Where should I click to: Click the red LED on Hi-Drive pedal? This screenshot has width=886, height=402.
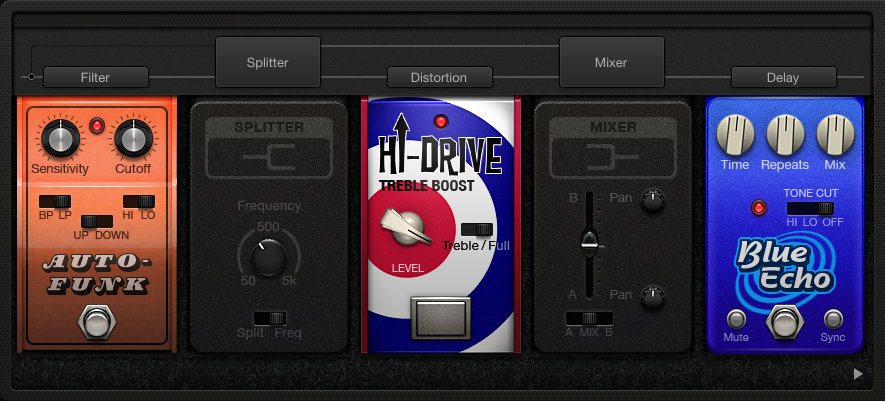441,121
